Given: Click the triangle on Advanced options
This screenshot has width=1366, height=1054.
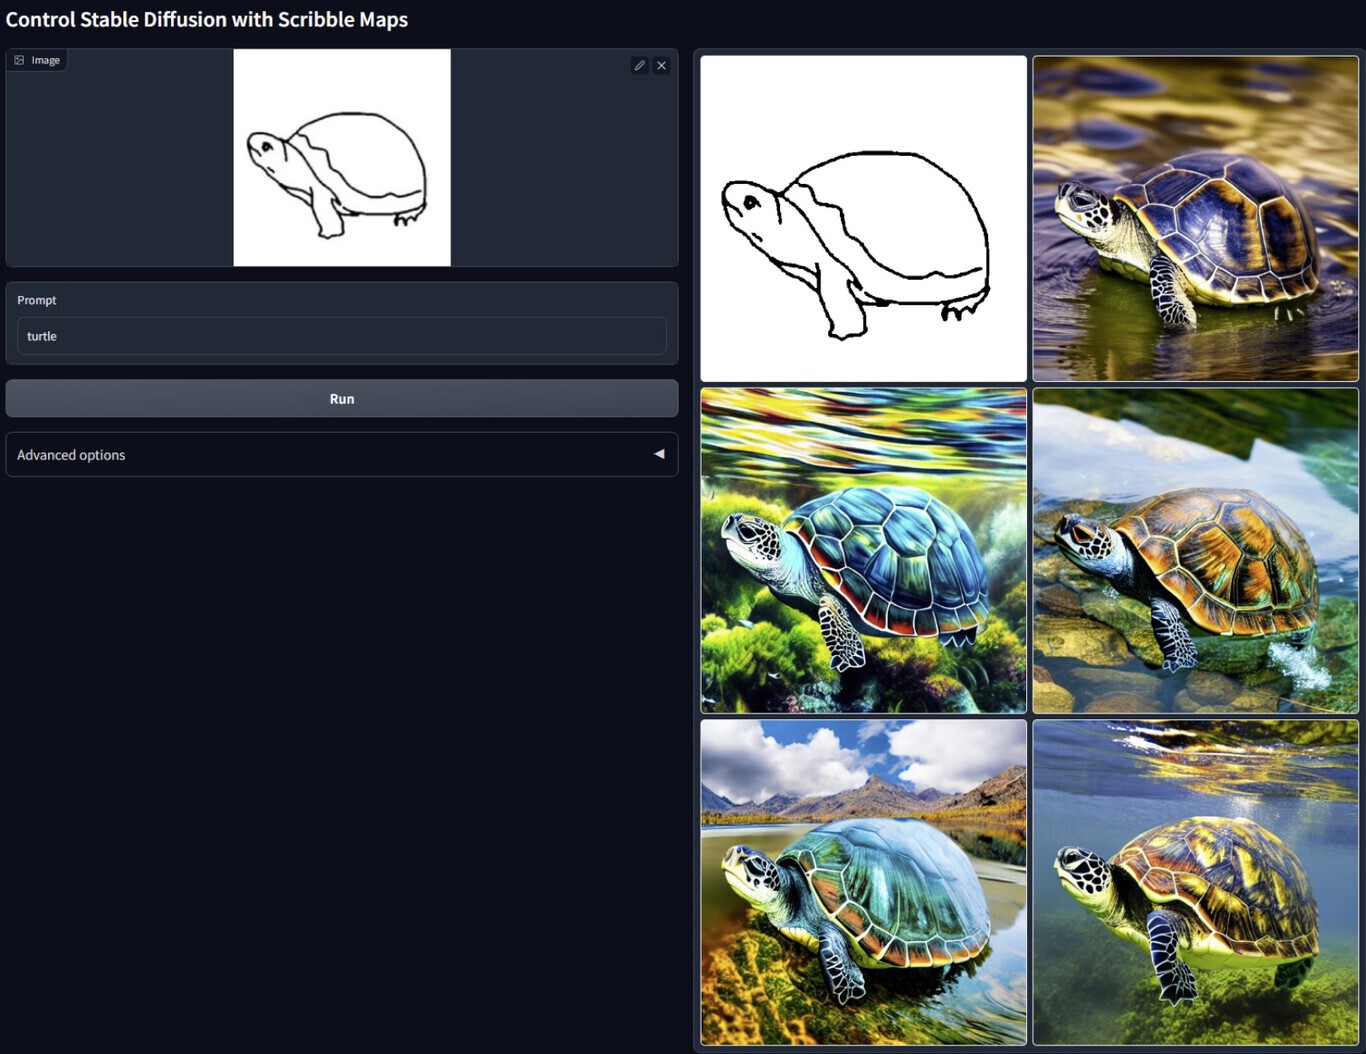Looking at the screenshot, I should (659, 454).
